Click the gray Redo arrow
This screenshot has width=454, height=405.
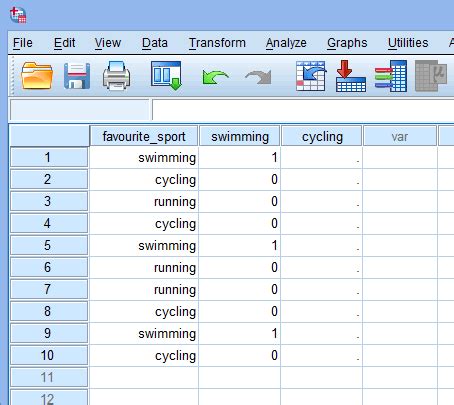[x=259, y=77]
